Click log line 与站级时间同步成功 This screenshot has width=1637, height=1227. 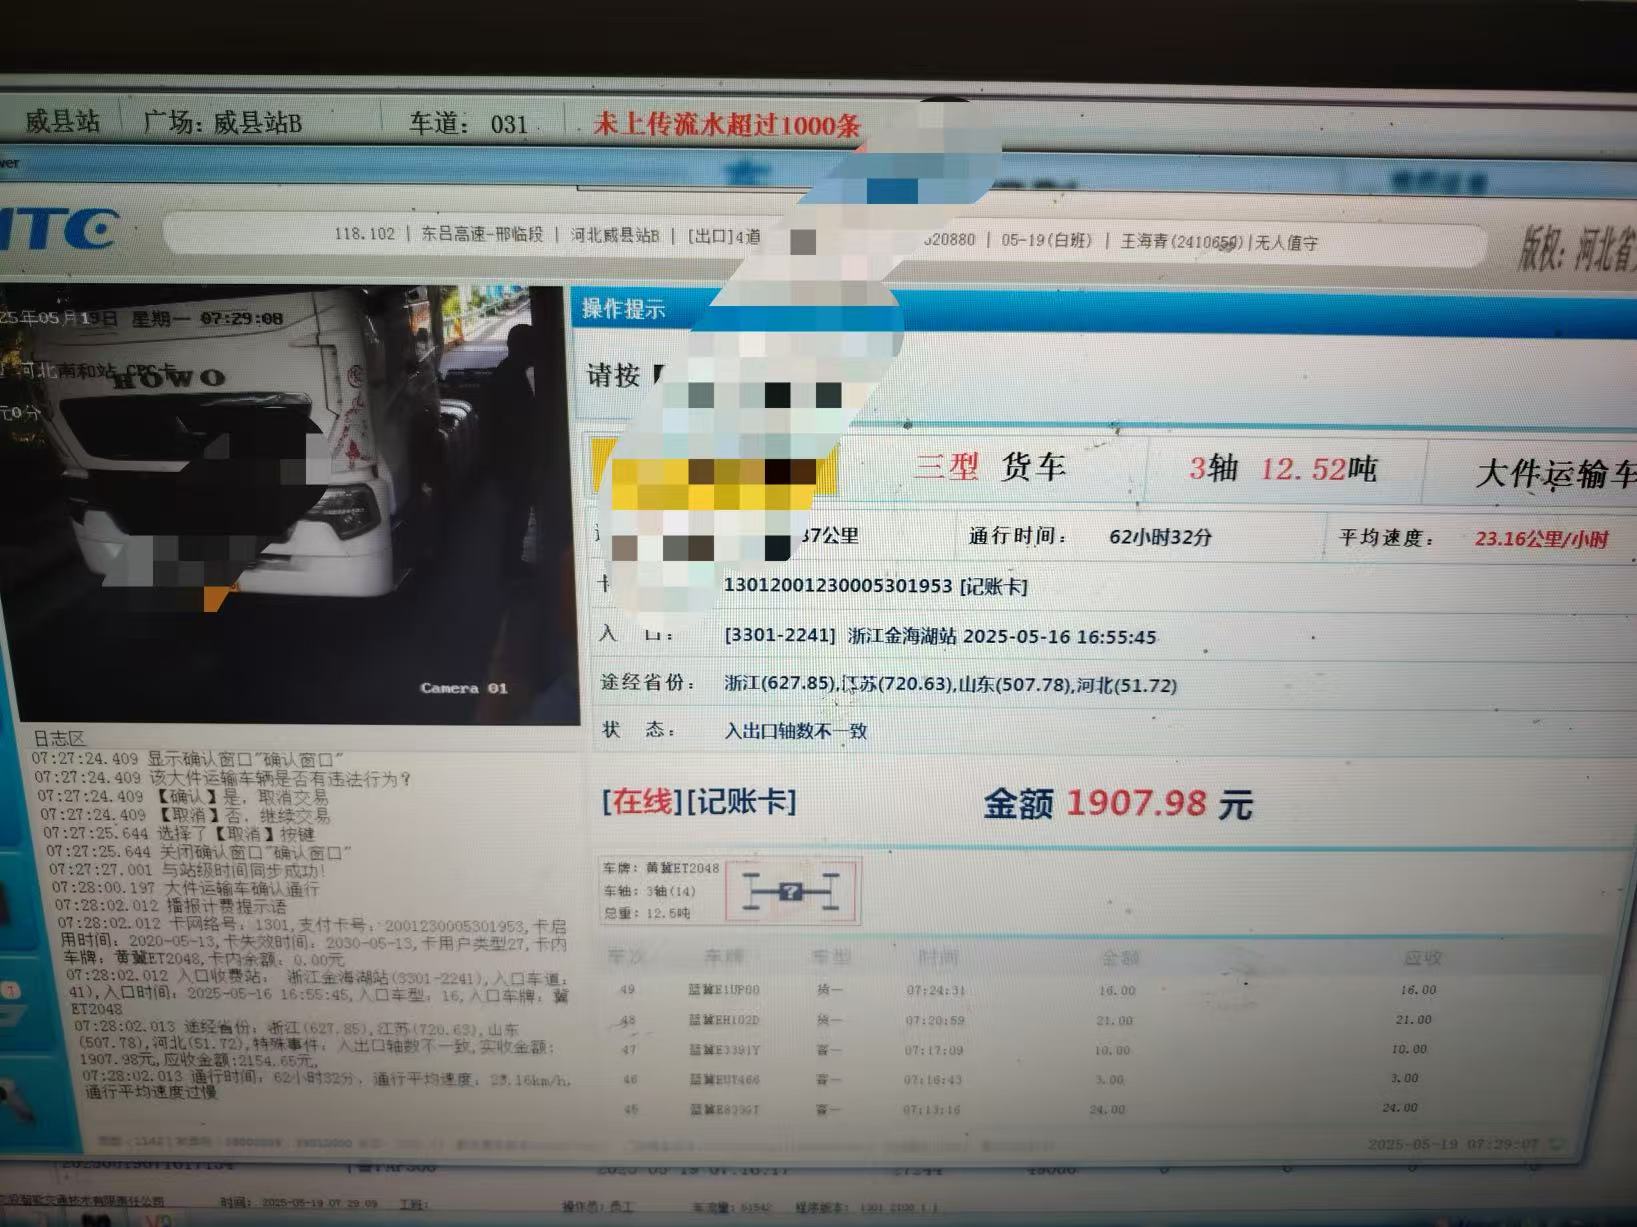click(x=188, y=870)
